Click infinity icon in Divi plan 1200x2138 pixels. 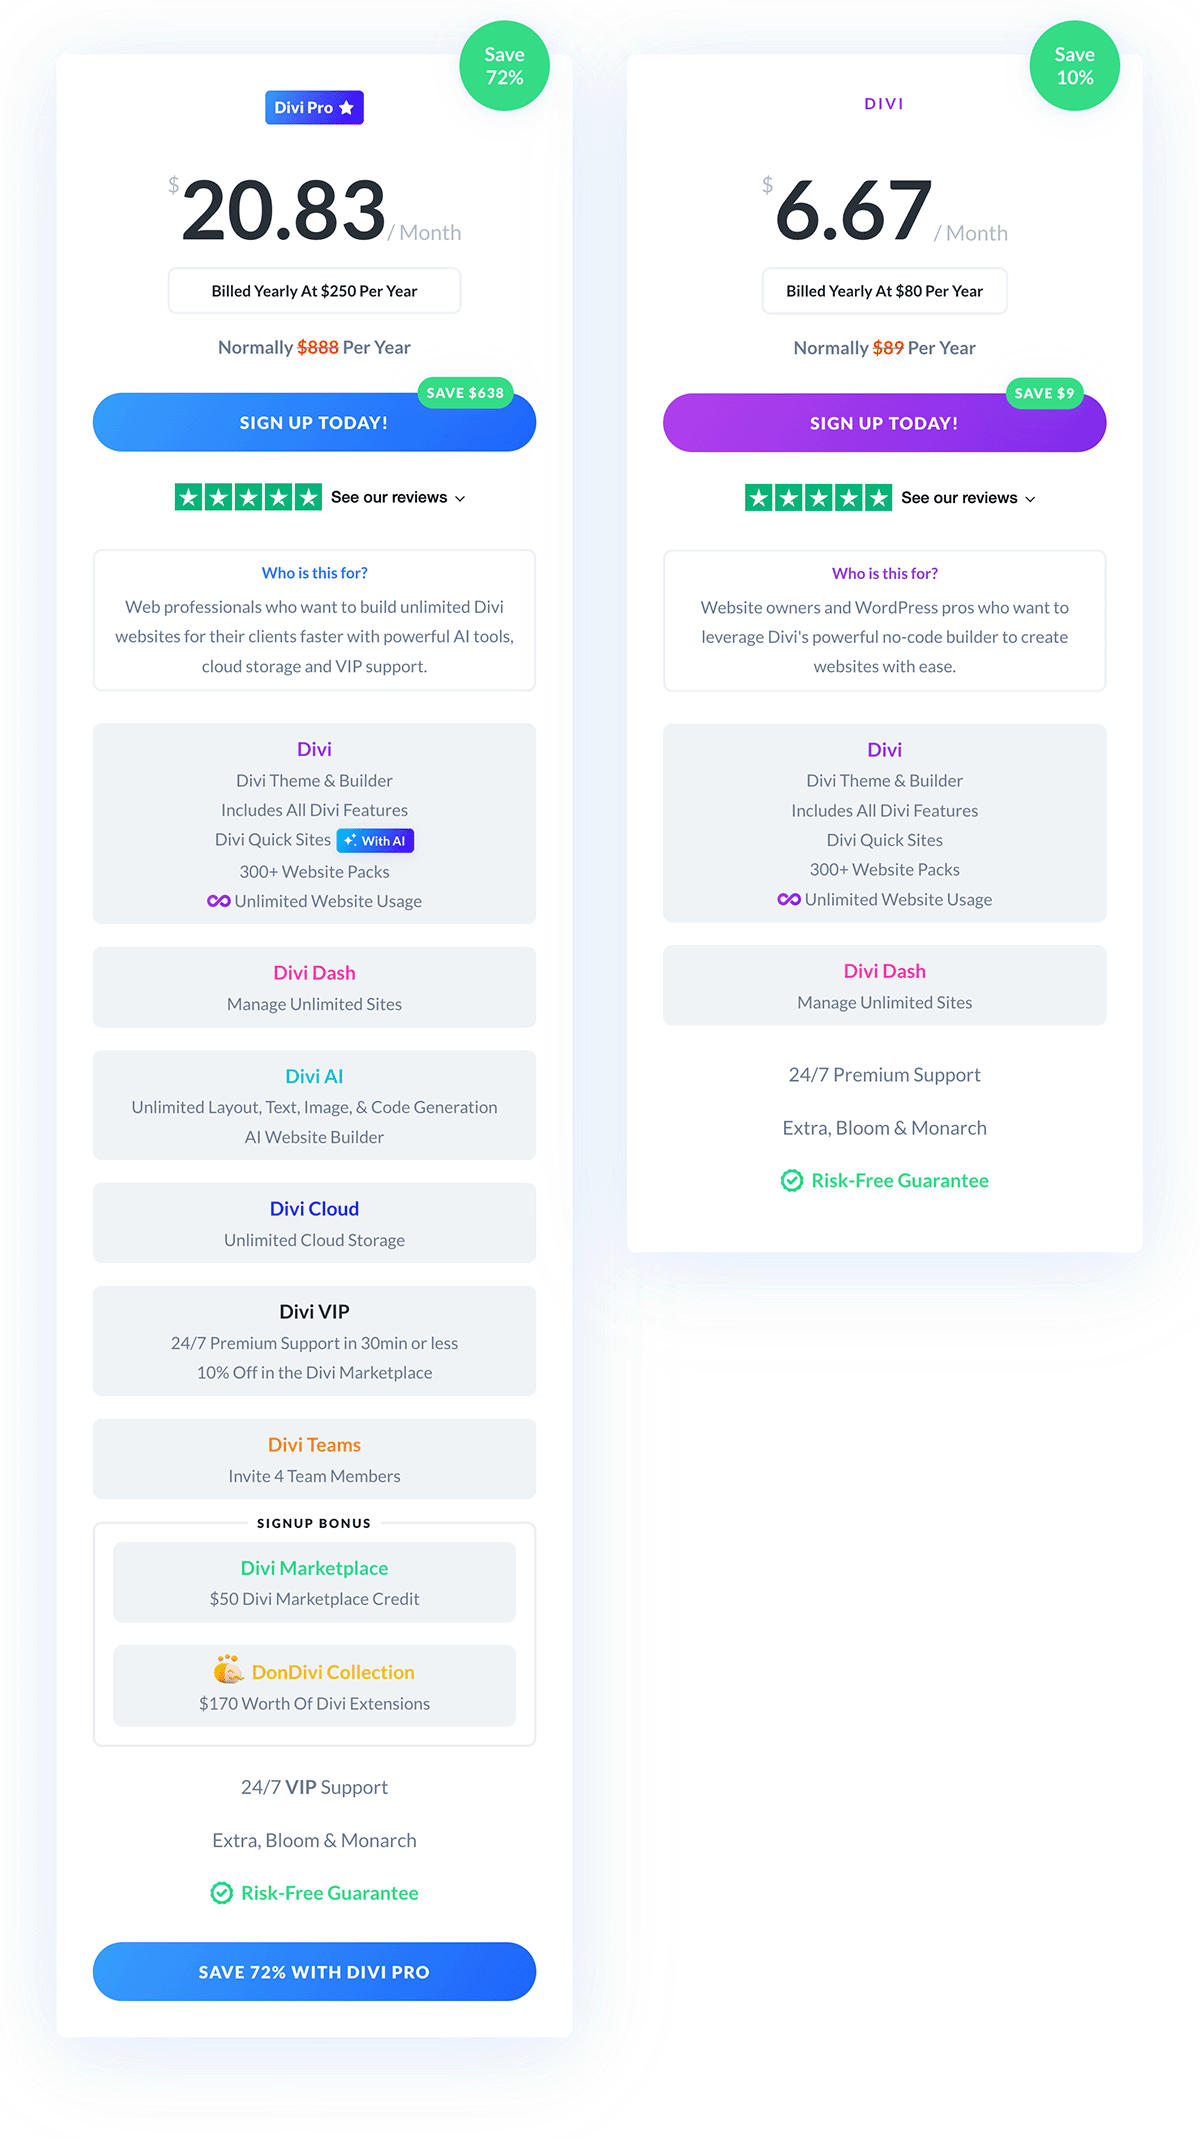tap(788, 900)
